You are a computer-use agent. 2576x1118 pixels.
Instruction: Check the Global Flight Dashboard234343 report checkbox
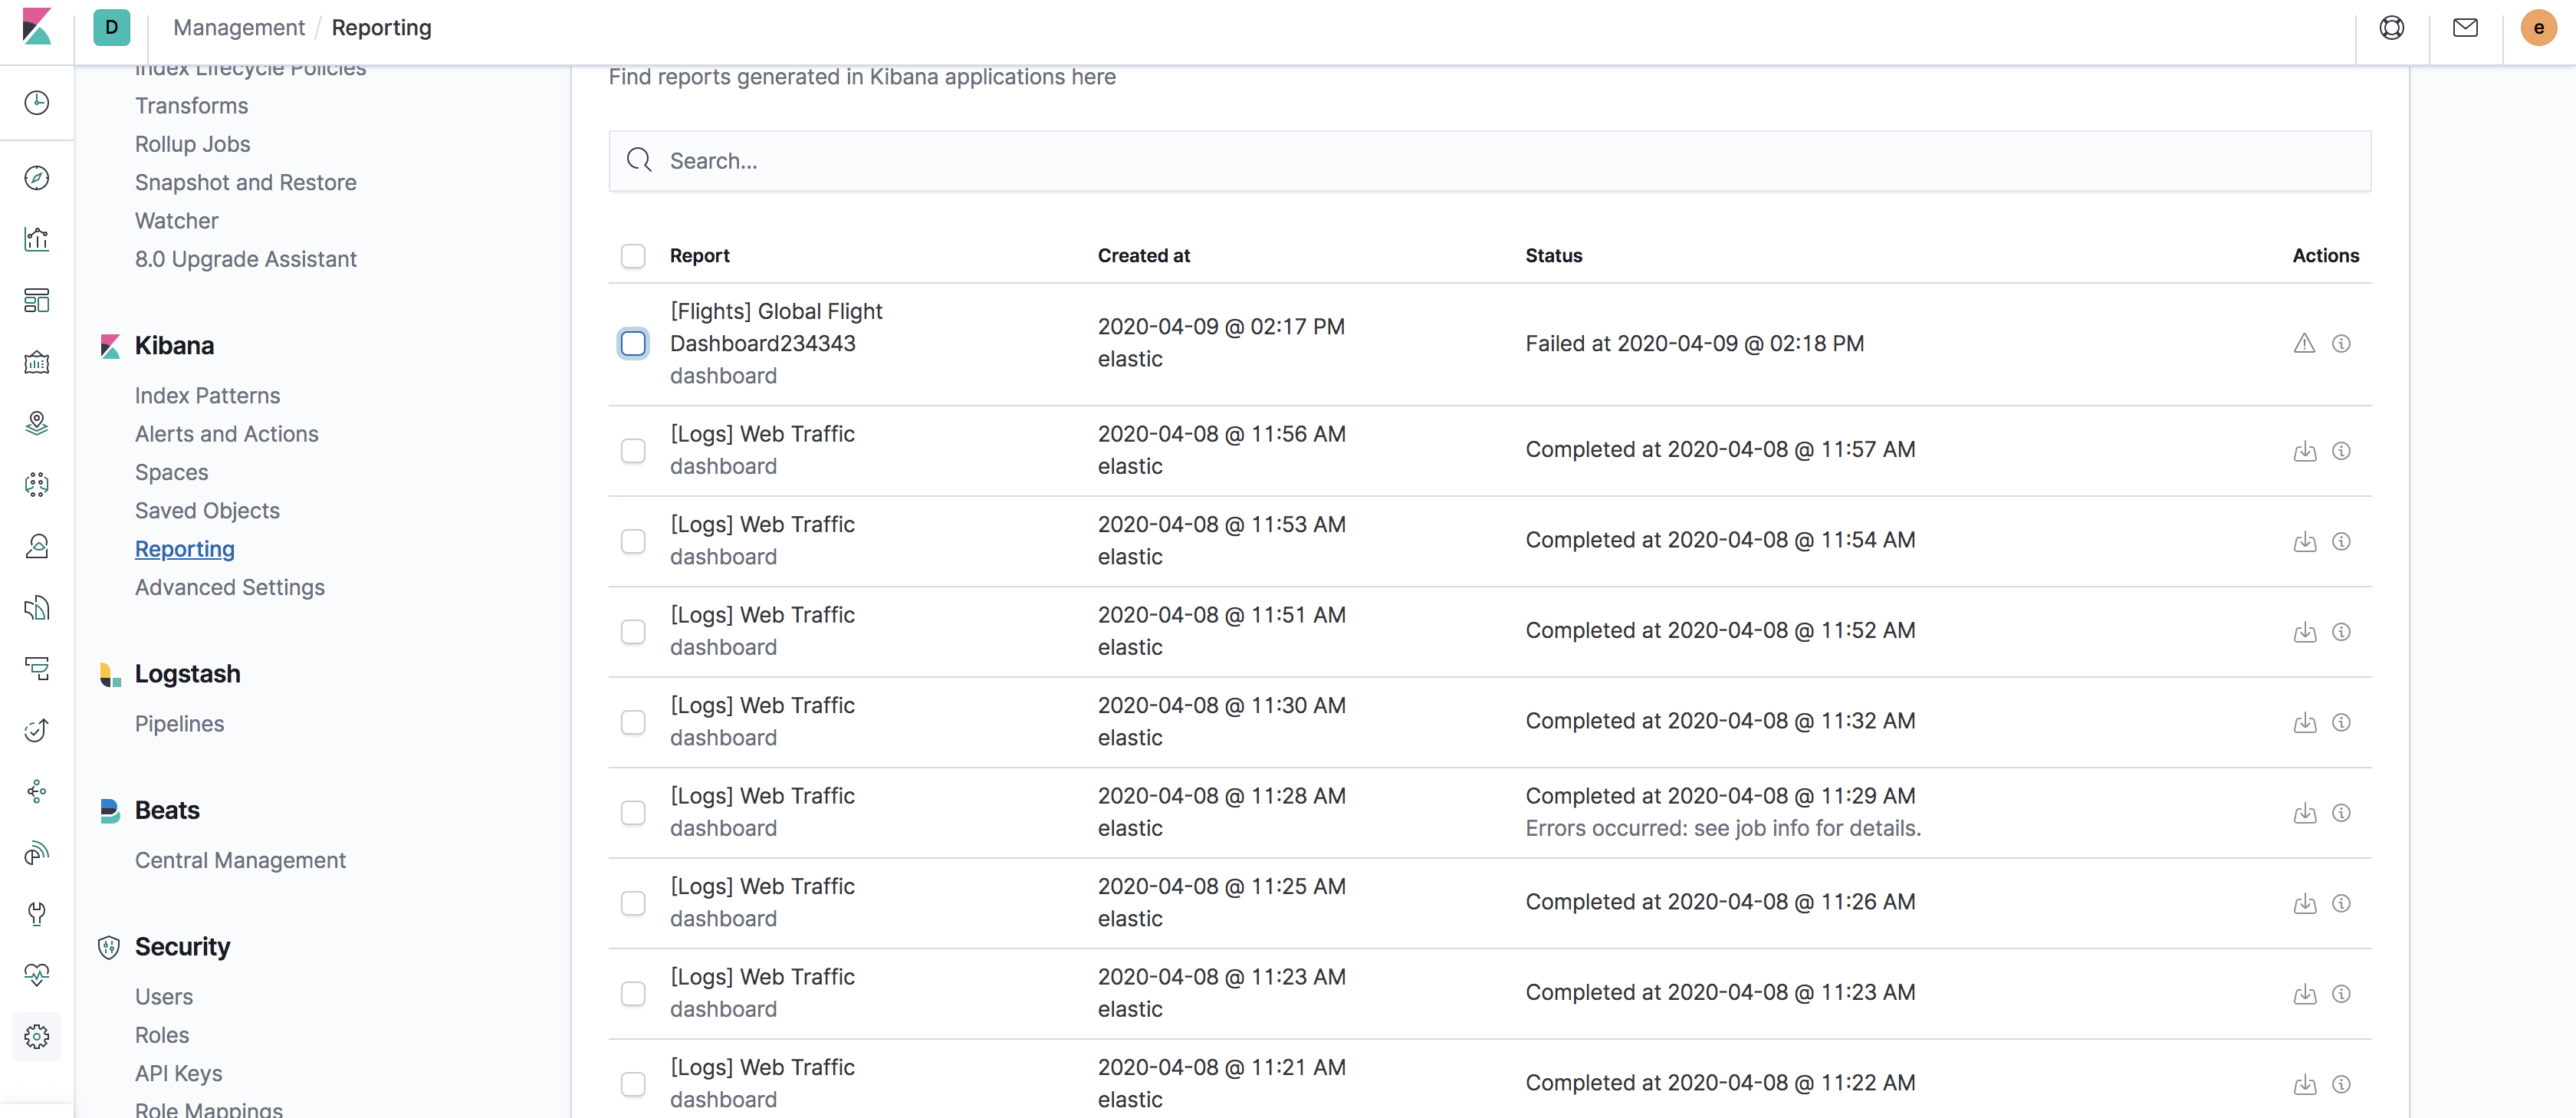click(x=633, y=343)
